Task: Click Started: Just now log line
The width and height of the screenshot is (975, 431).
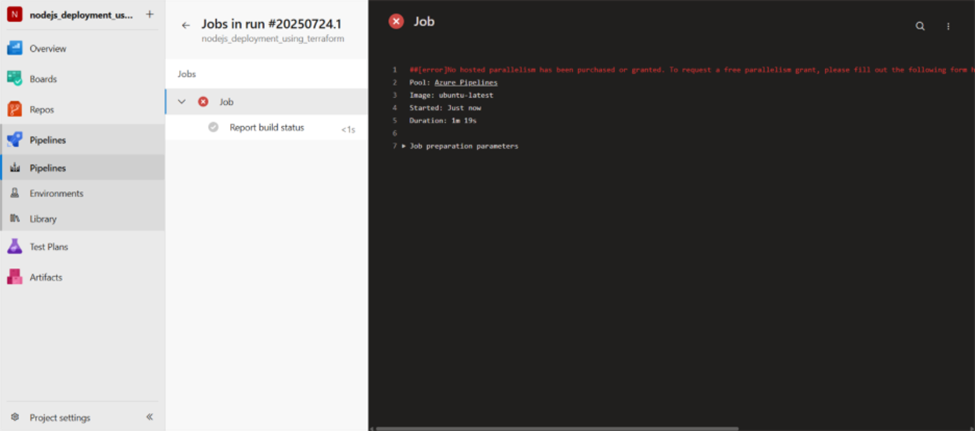Action: click(x=445, y=108)
